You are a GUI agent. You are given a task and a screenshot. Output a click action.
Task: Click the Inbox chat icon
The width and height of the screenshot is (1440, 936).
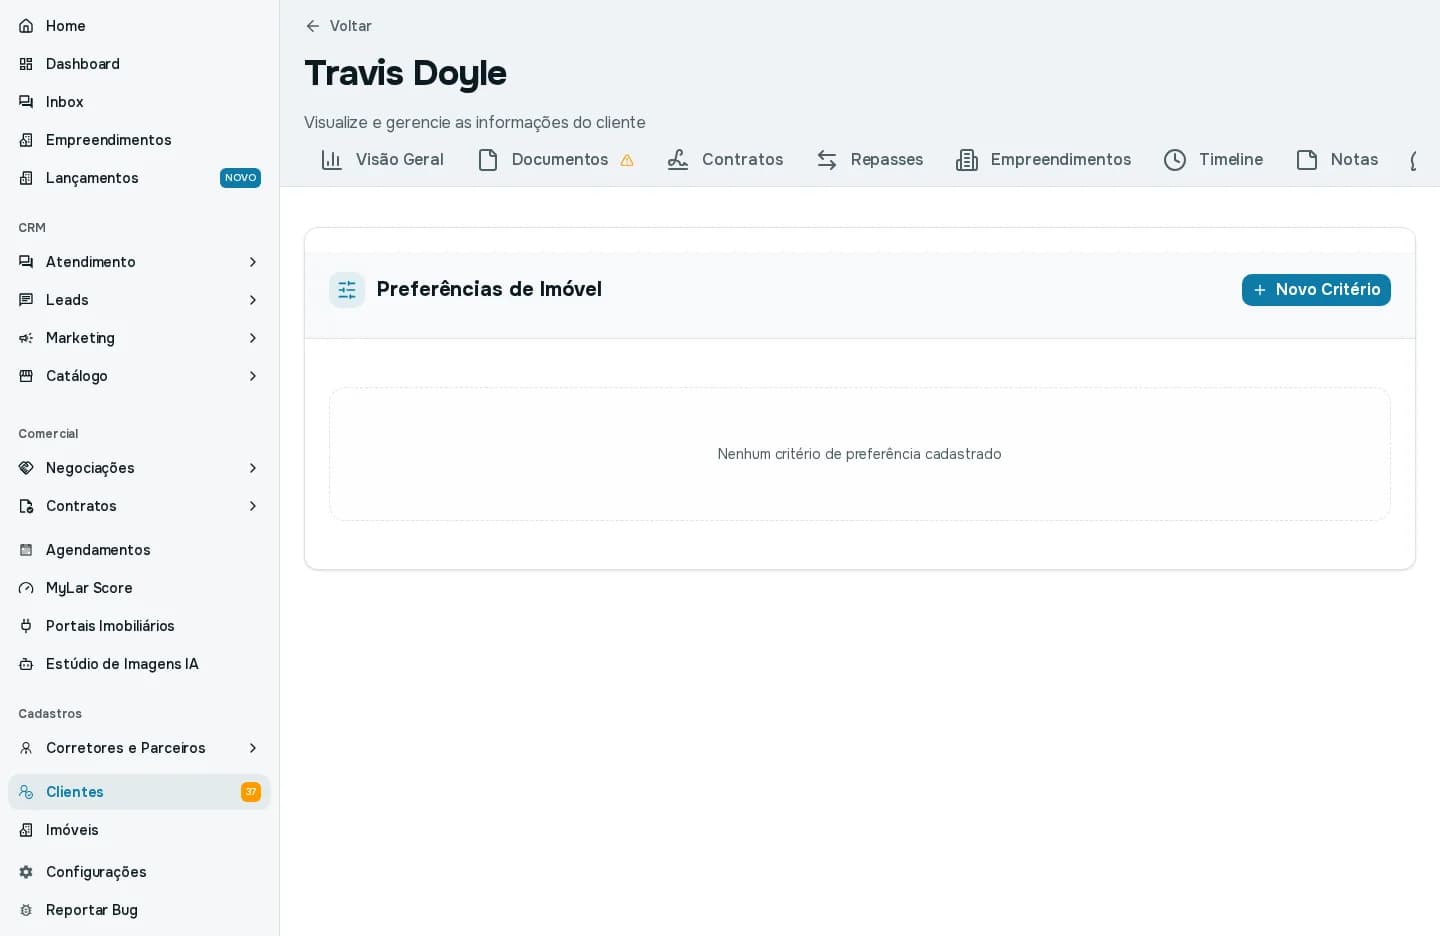26,102
